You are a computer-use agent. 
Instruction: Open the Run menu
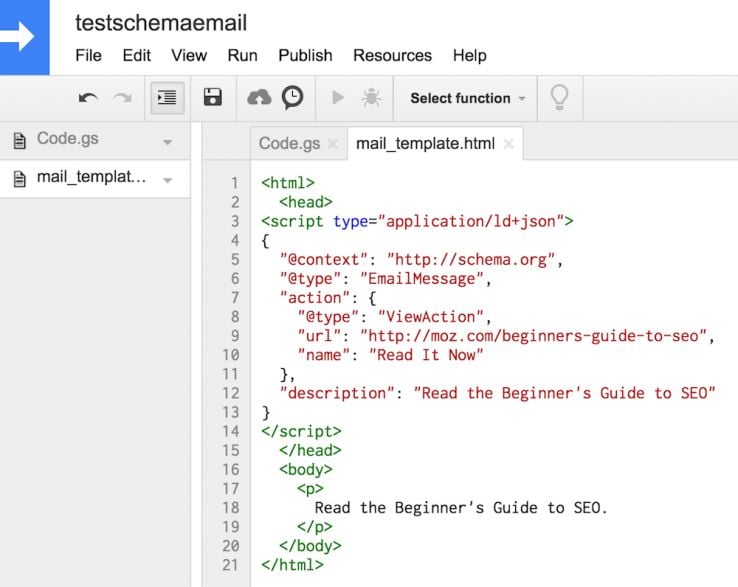242,56
